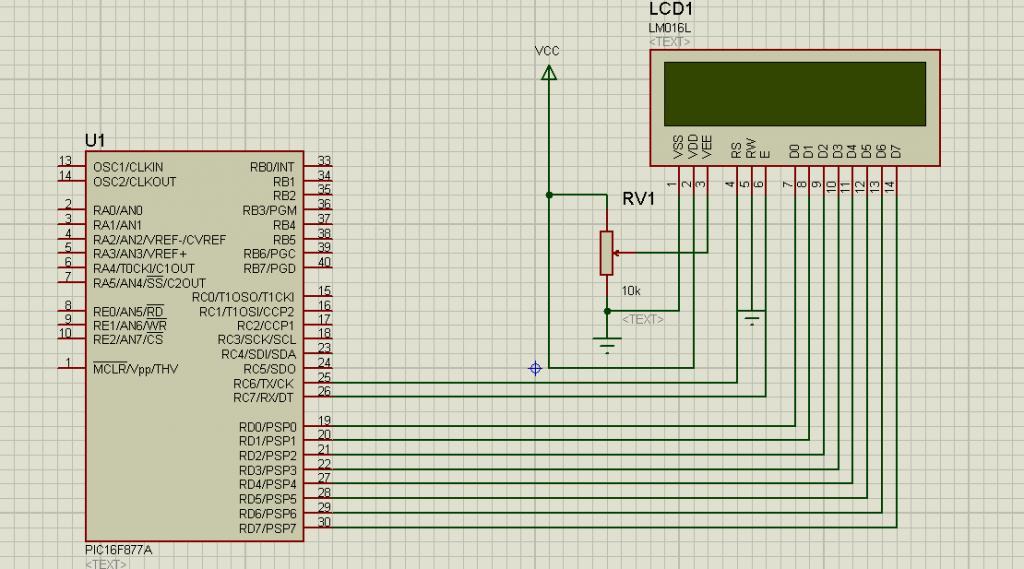Click pin number 13 on U1

[x=65, y=161]
